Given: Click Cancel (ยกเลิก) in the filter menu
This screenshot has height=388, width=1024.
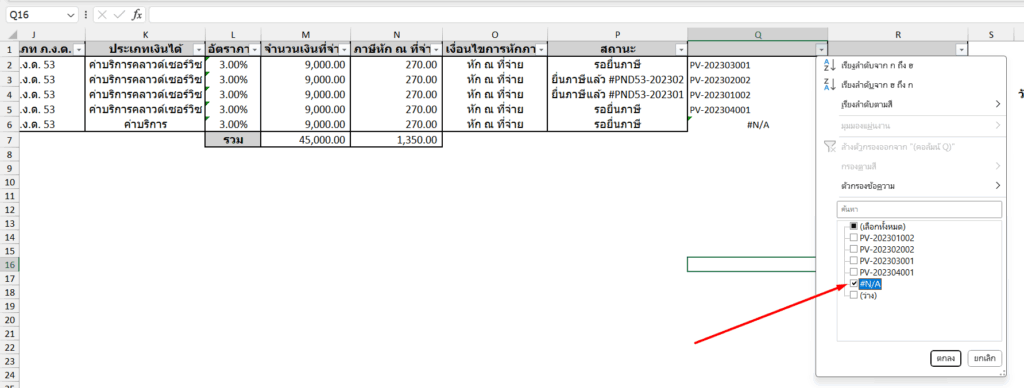Looking at the screenshot, I should point(984,359).
